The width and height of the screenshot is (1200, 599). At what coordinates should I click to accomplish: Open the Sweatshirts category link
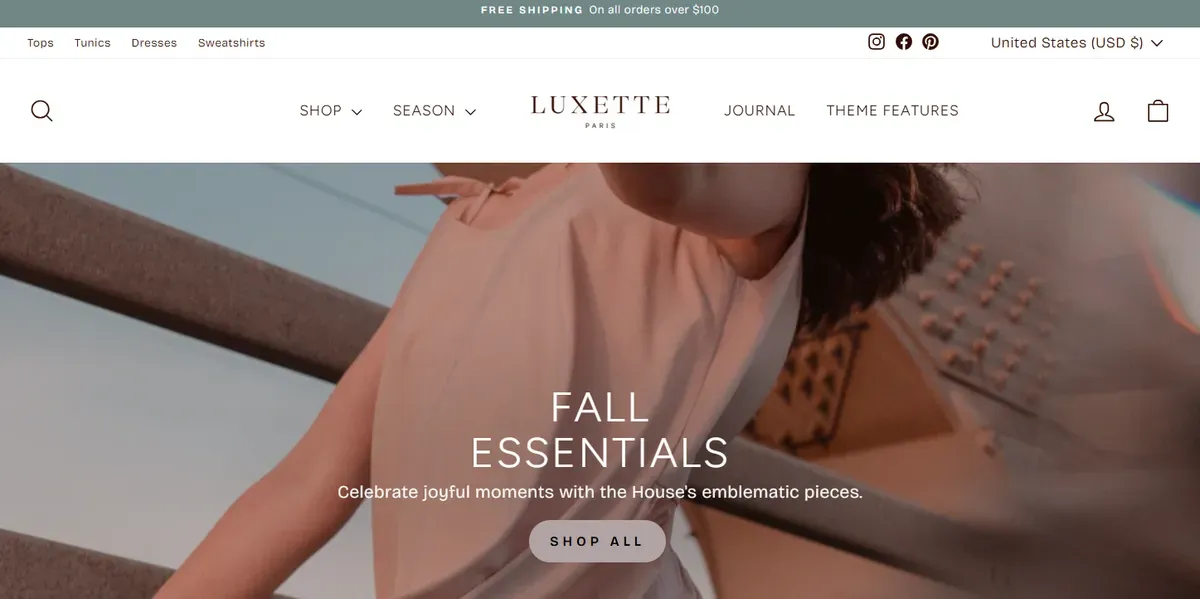[x=231, y=43]
